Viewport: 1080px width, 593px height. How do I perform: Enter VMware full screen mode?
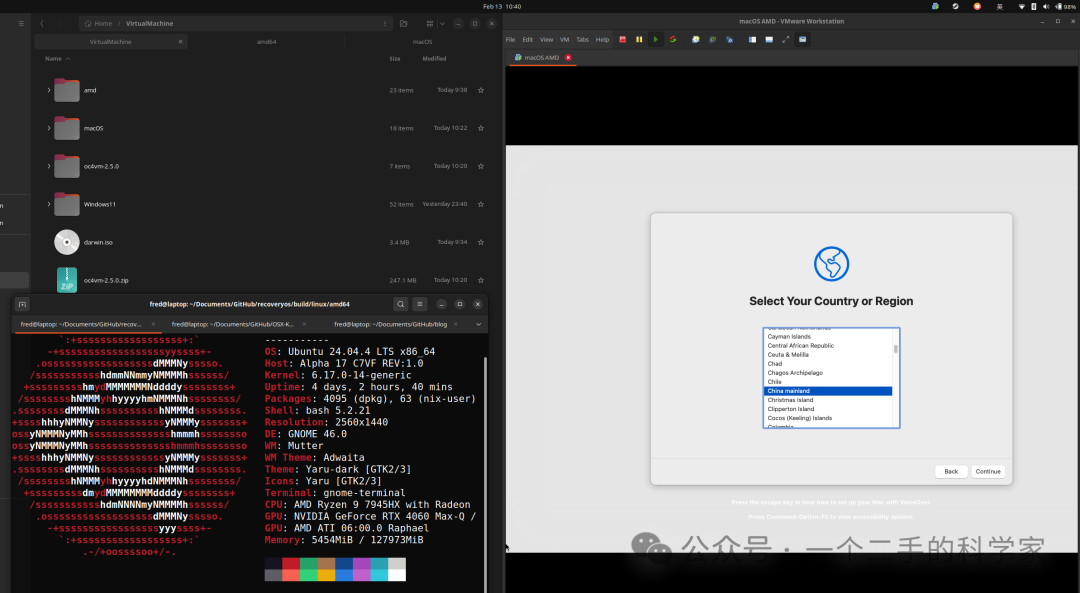(x=786, y=39)
